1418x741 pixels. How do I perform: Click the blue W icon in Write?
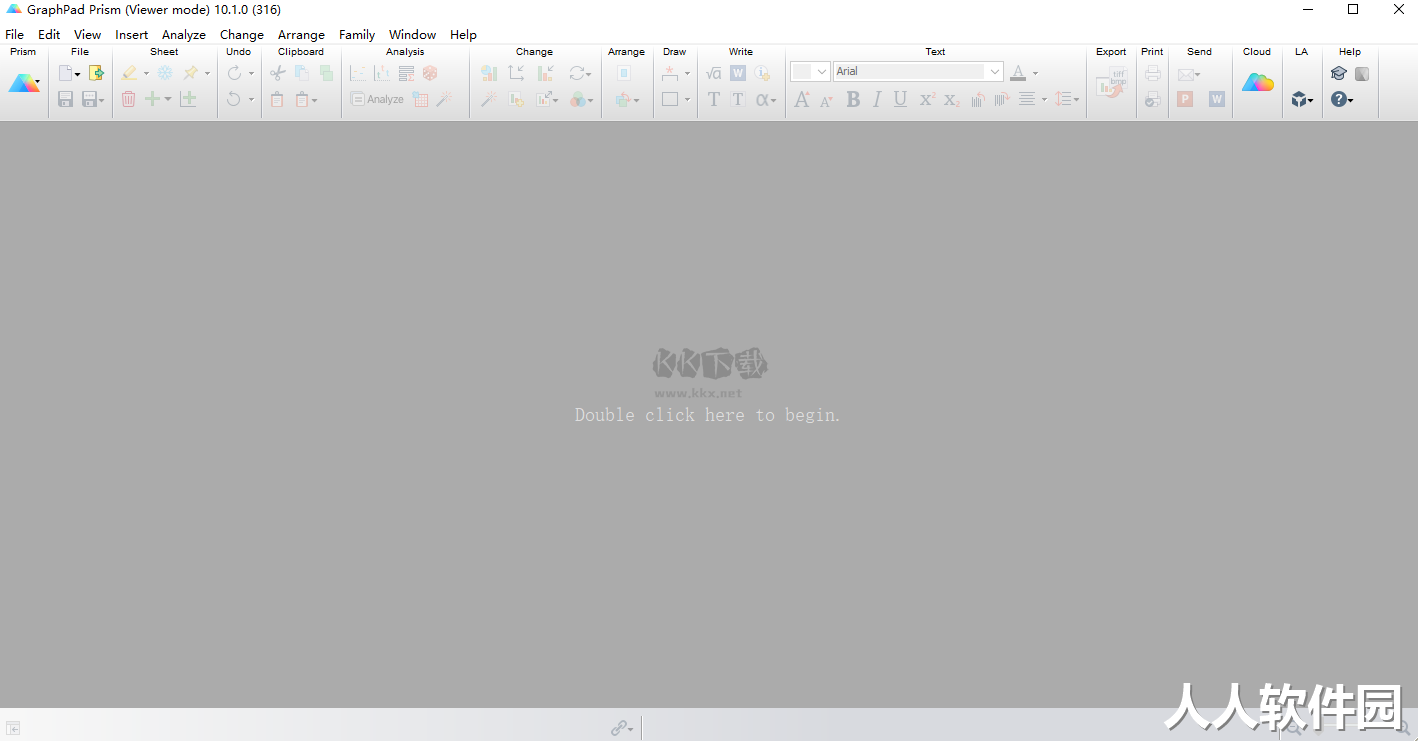coord(738,73)
